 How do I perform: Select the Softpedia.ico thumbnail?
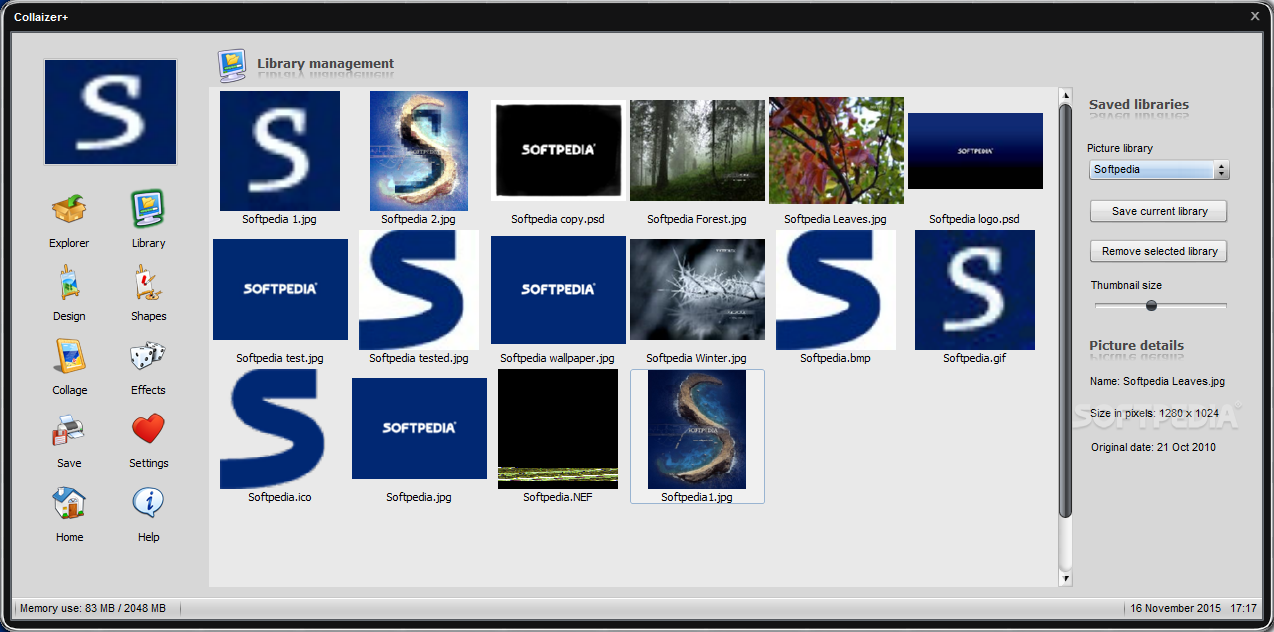[280, 429]
